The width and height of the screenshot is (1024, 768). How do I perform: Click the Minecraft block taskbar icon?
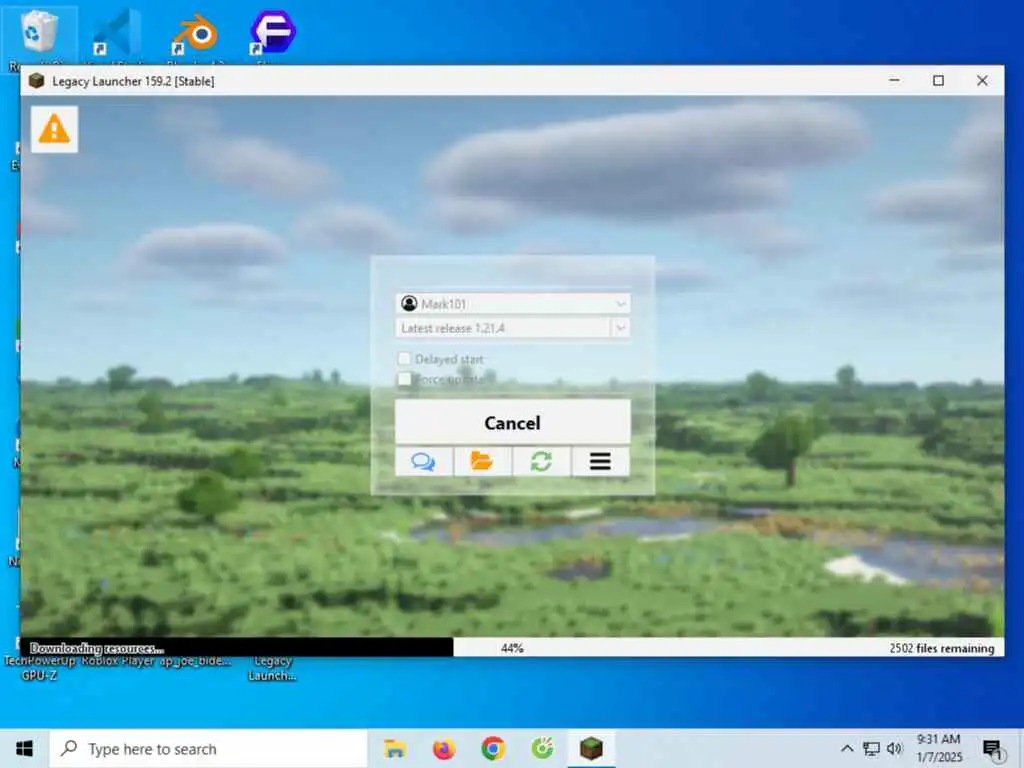point(591,748)
